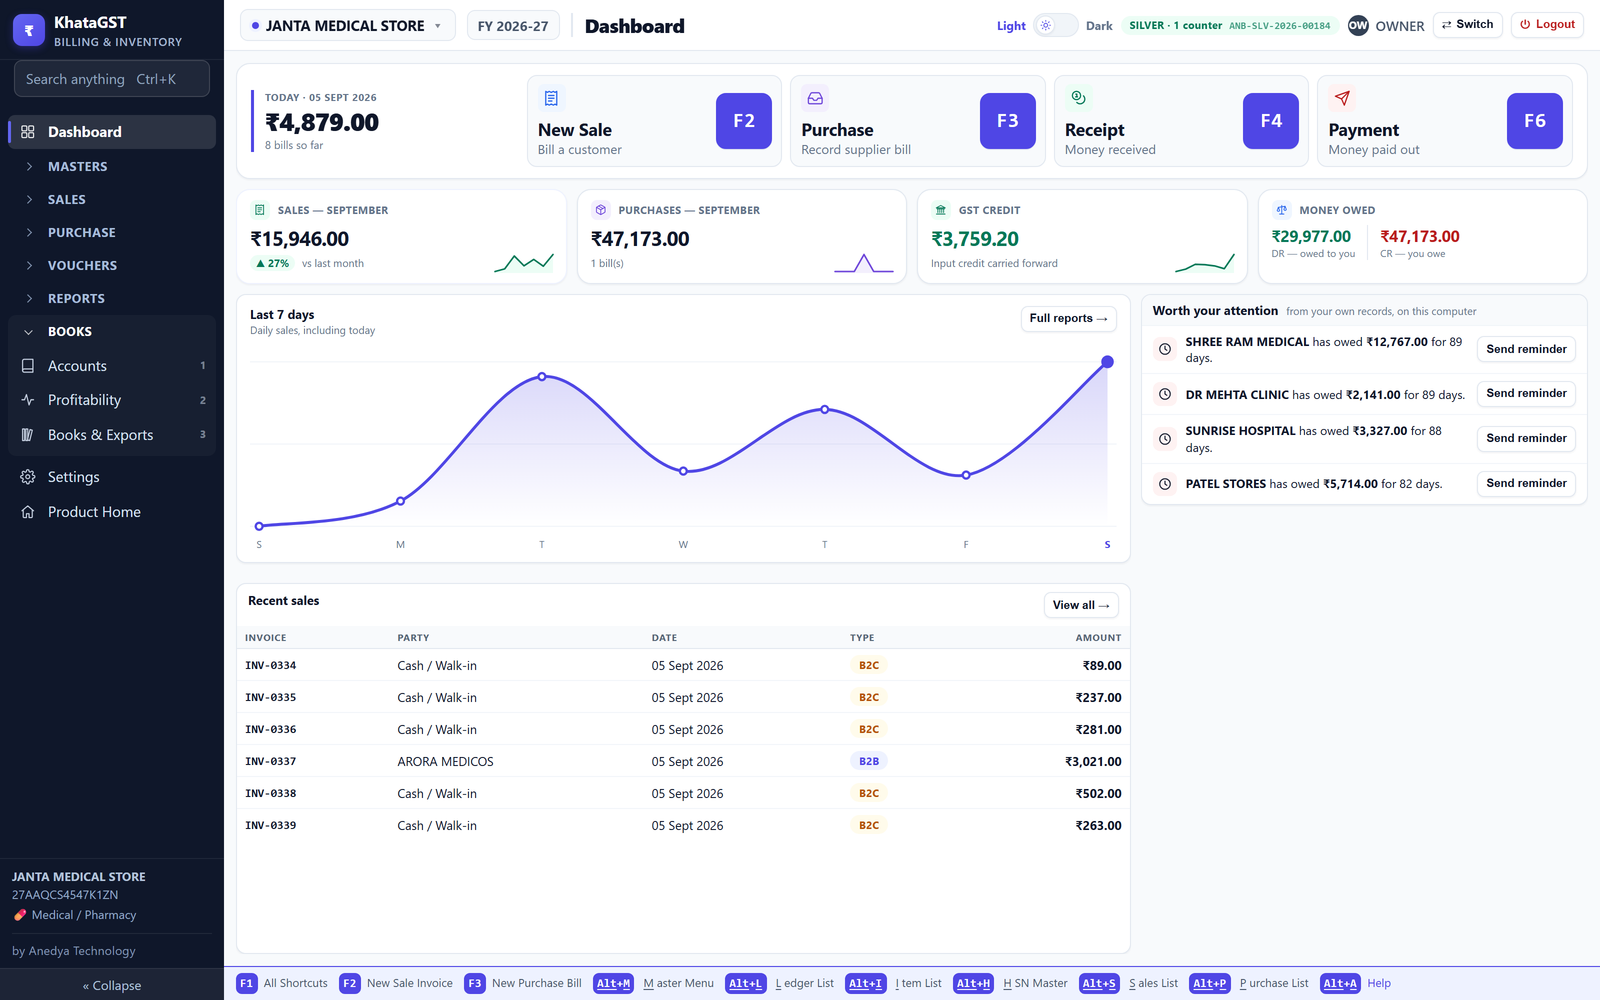Click the clock icon beside SUNRISE HOSPITAL
The width and height of the screenshot is (1600, 1000).
(1165, 439)
